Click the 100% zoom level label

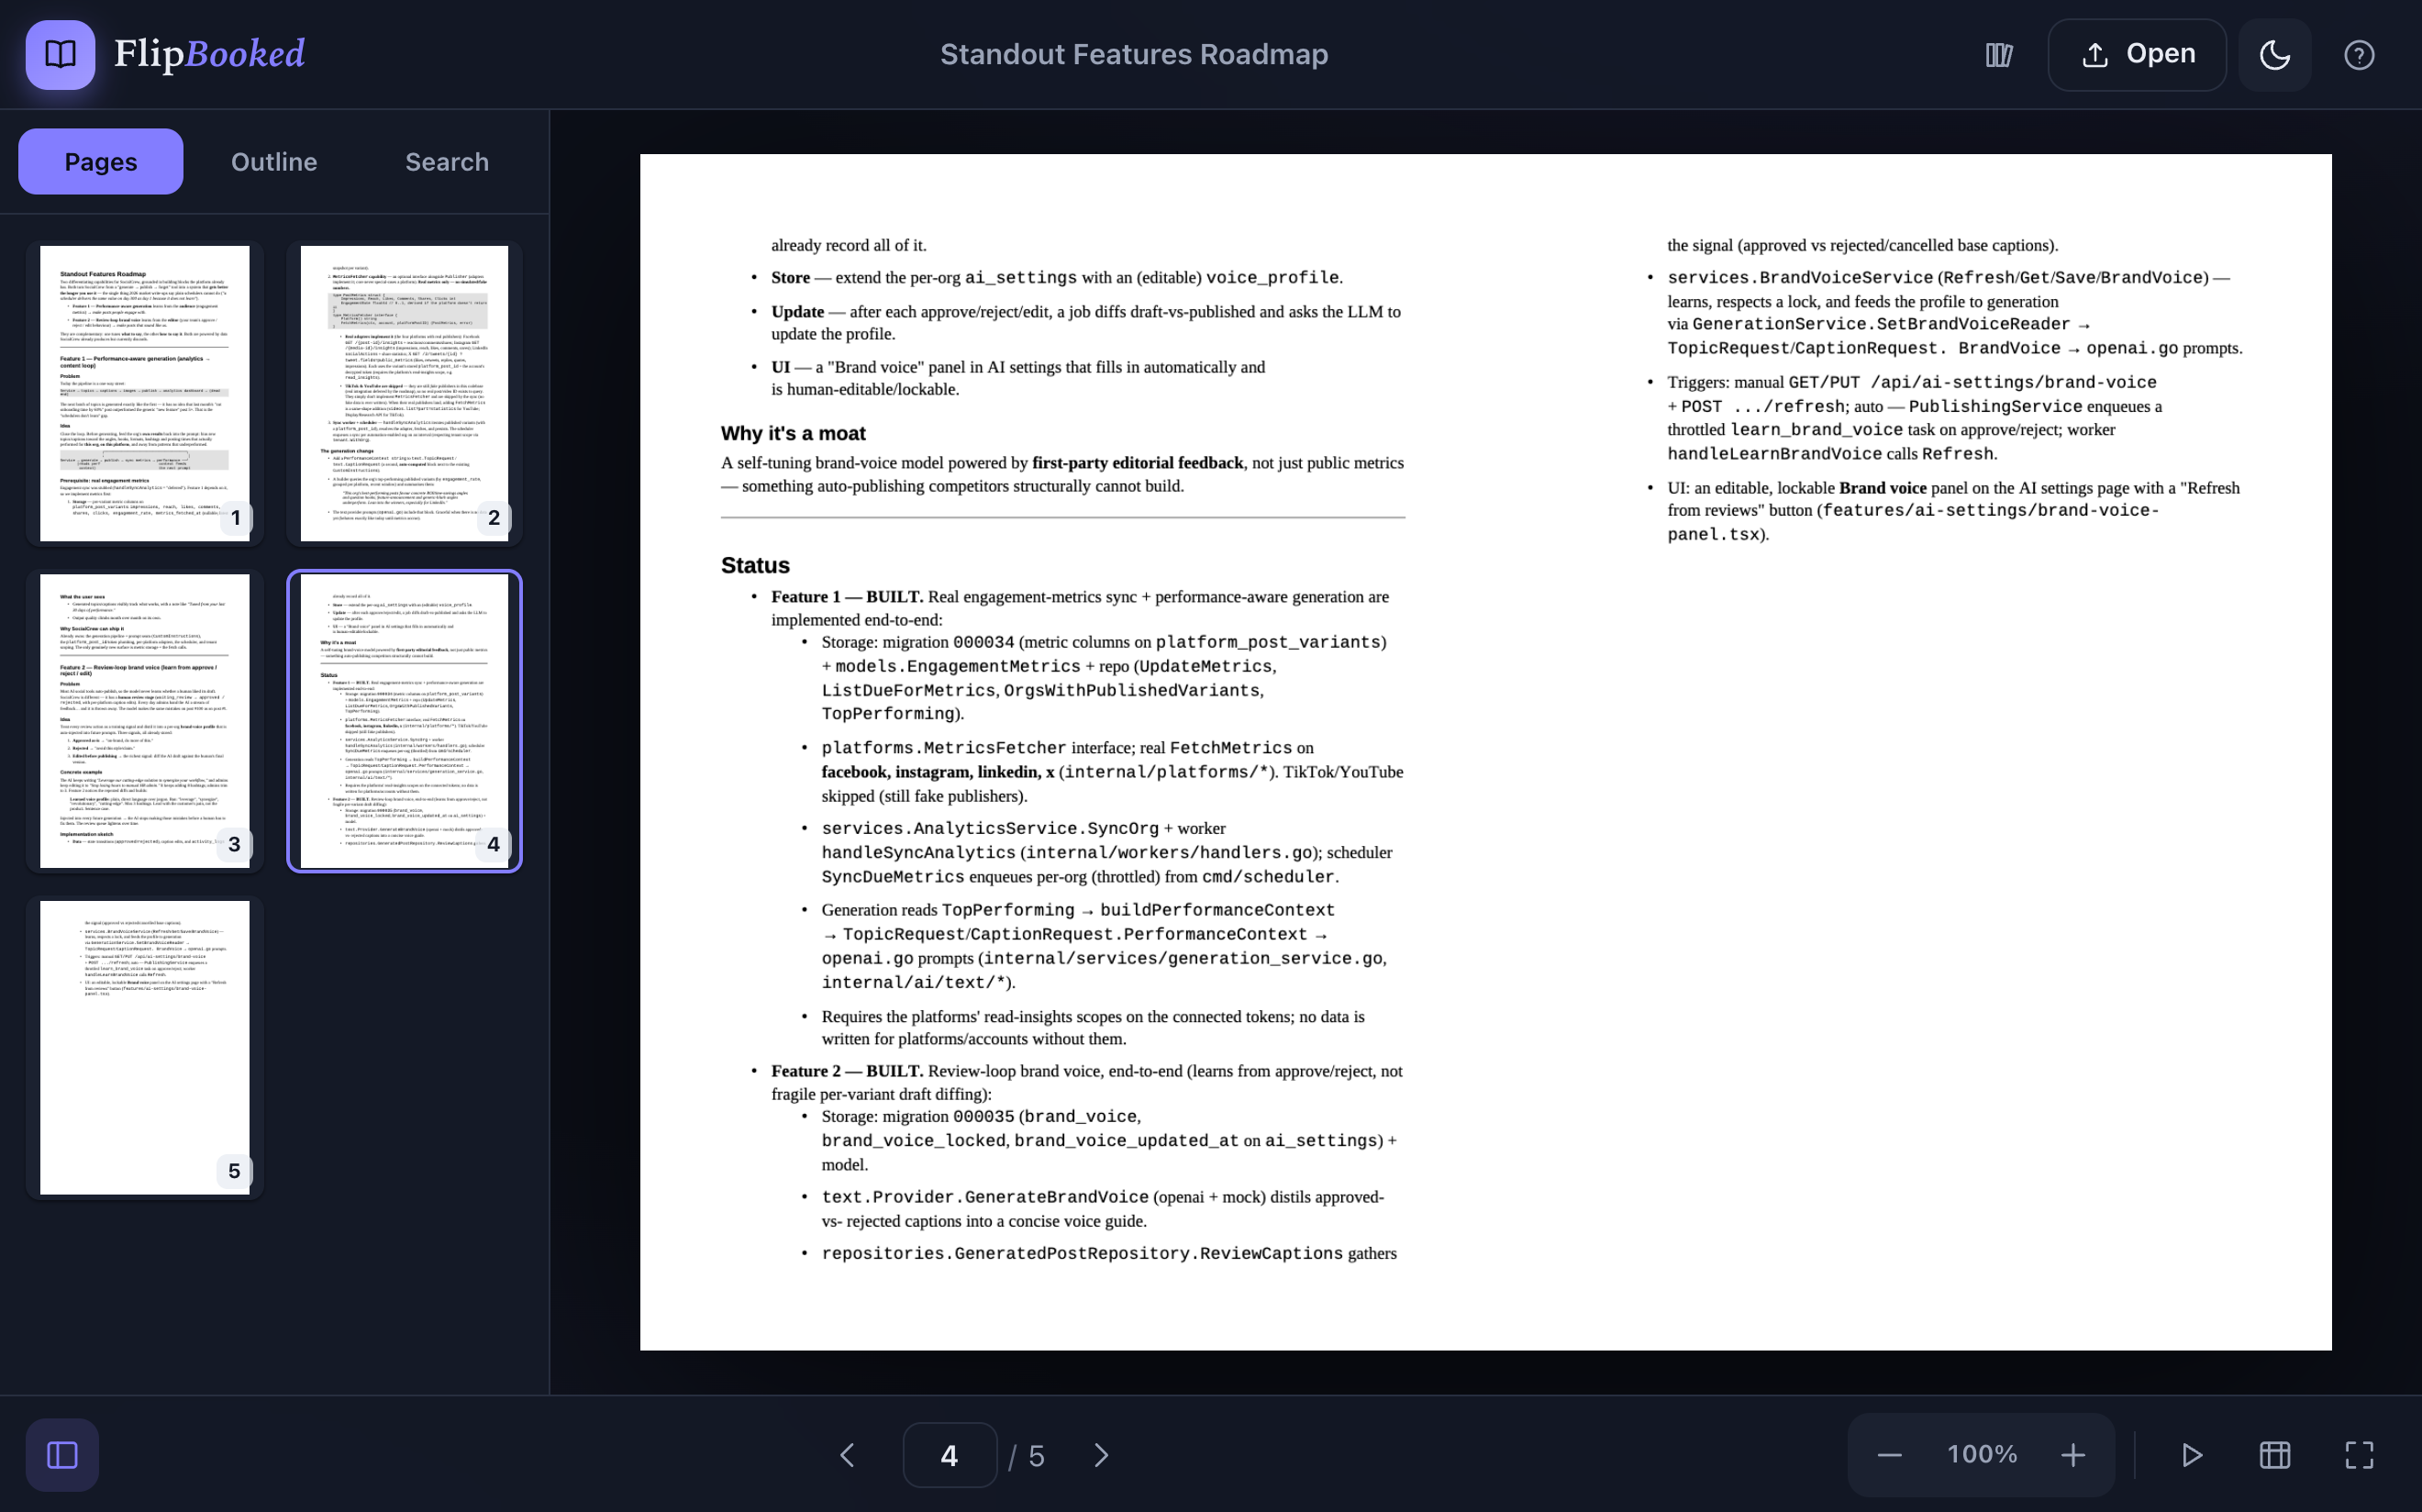1981,1453
